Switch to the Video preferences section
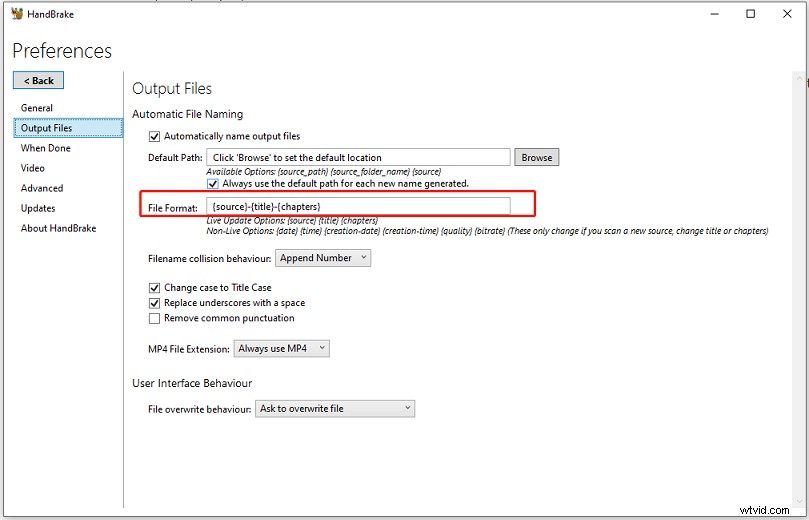 [33, 168]
